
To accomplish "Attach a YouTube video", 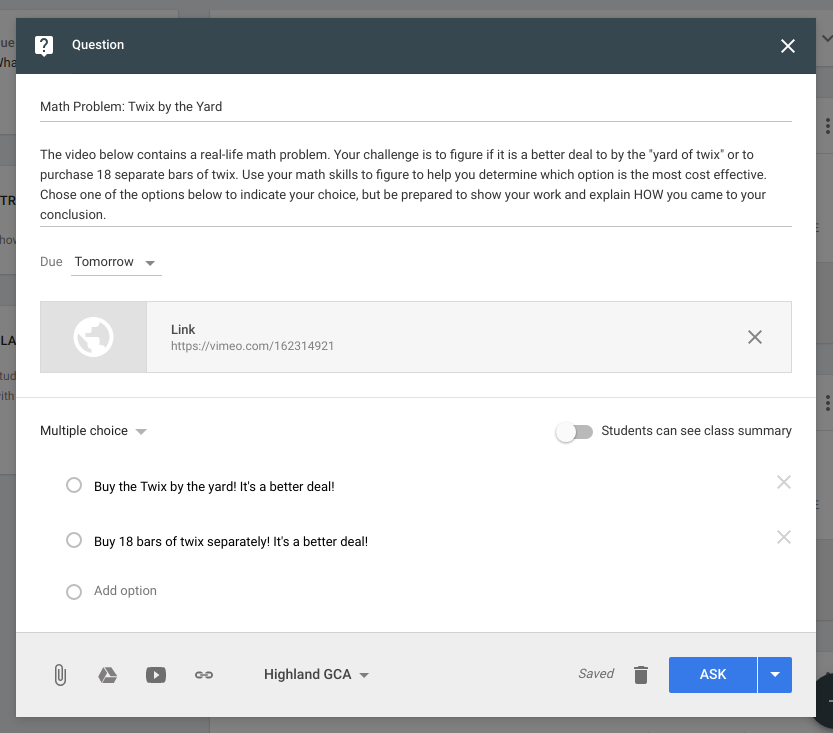I will (x=156, y=675).
